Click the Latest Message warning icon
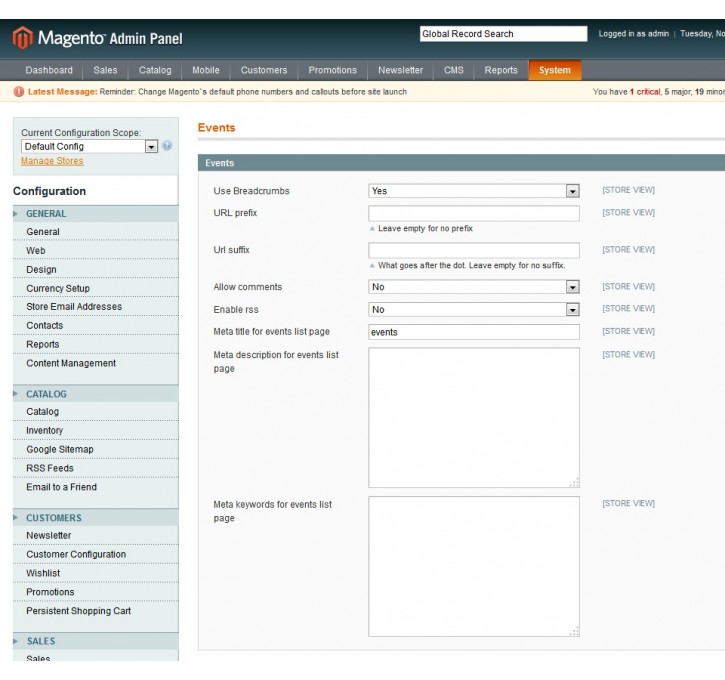 point(18,92)
